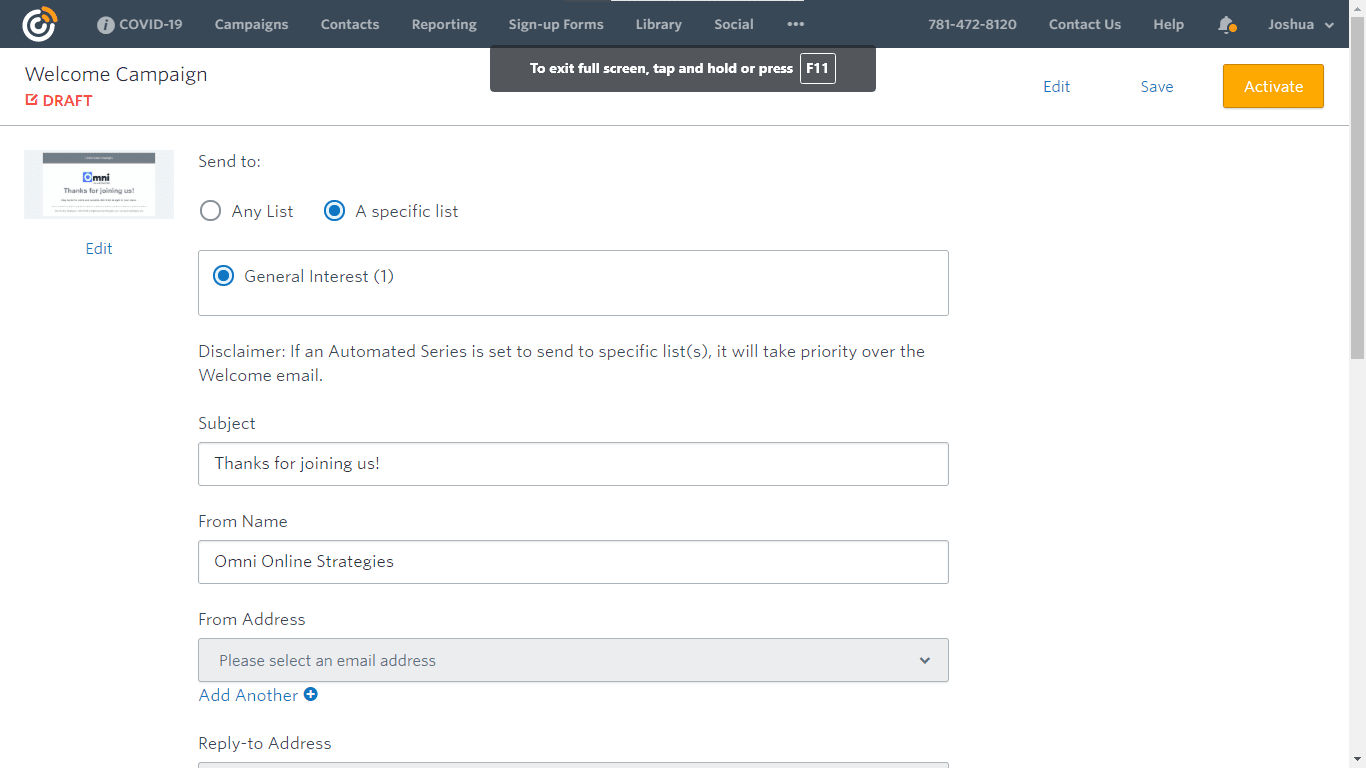The image size is (1366, 768).
Task: Open the Help section
Action: pos(1168,24)
